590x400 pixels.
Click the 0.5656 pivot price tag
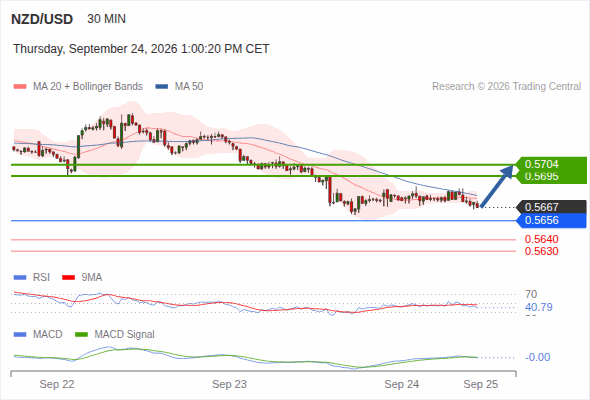[x=551, y=221]
